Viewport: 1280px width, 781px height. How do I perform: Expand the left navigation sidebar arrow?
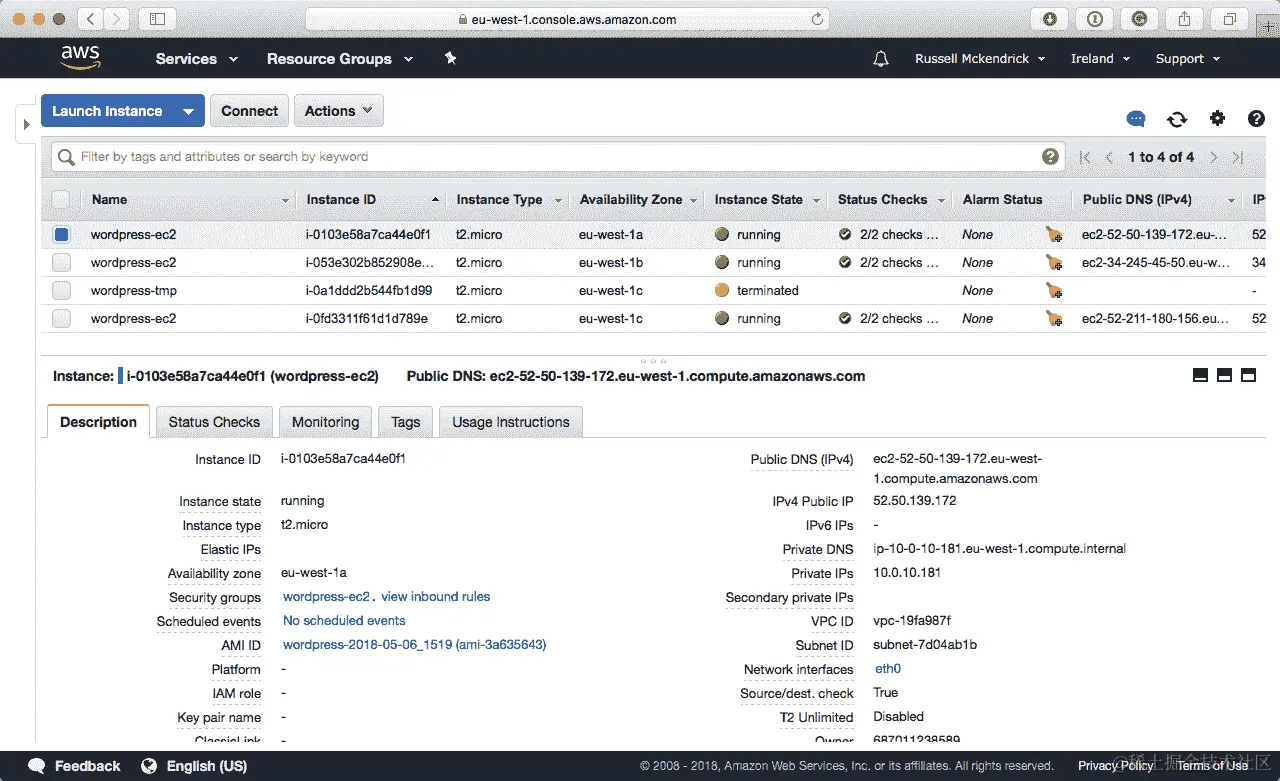coord(25,125)
